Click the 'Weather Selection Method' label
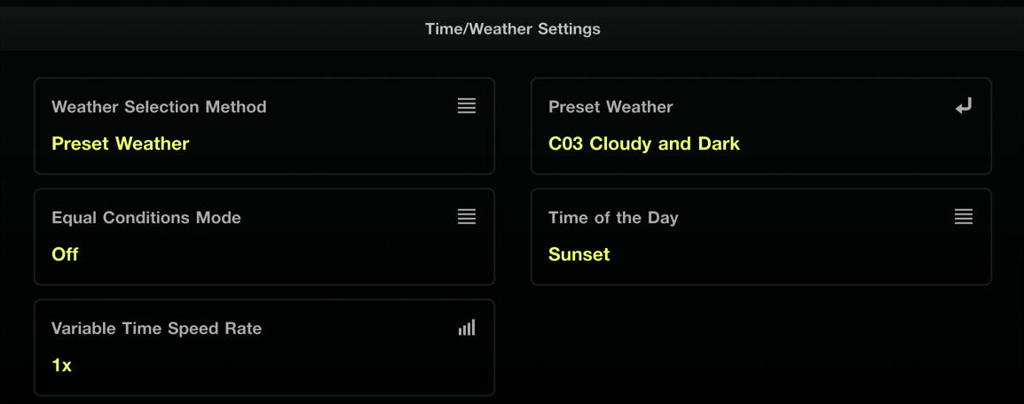This screenshot has height=404, width=1024. click(159, 107)
